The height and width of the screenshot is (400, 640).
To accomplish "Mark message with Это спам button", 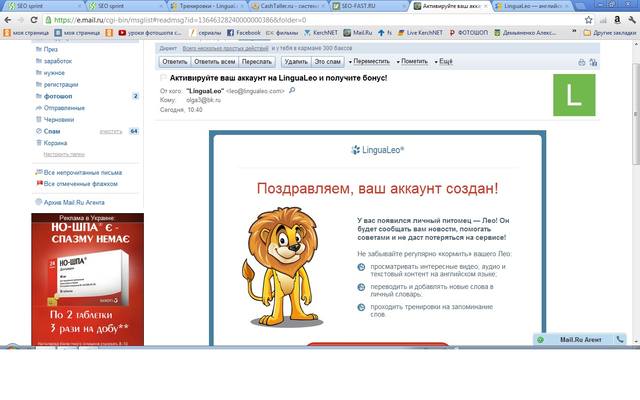I will (x=327, y=62).
